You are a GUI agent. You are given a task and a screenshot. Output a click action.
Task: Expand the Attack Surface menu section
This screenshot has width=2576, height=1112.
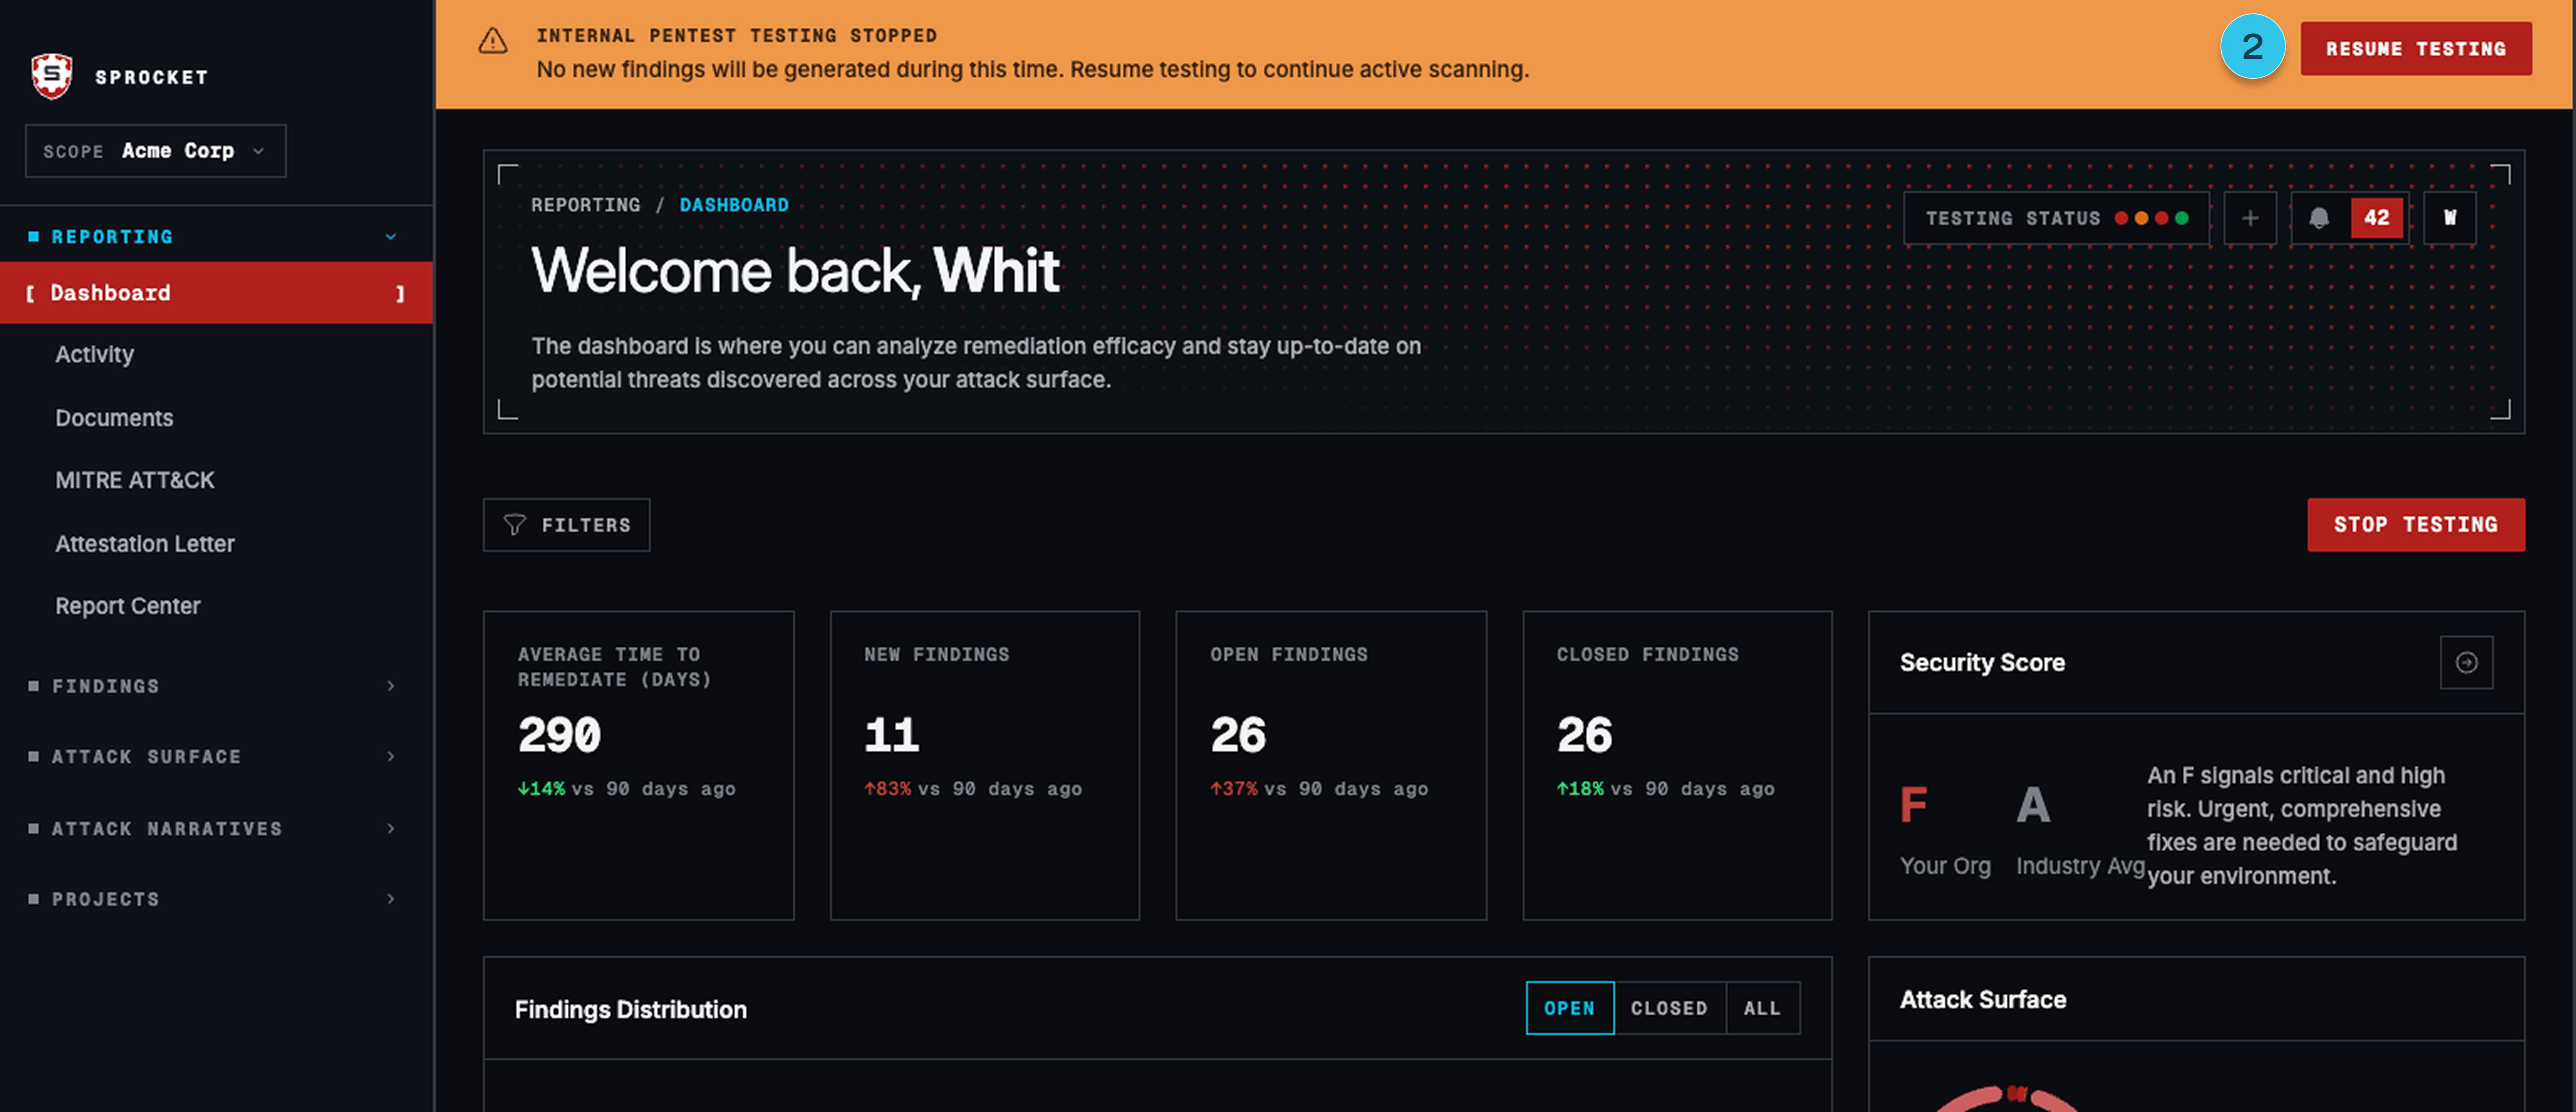tap(216, 757)
